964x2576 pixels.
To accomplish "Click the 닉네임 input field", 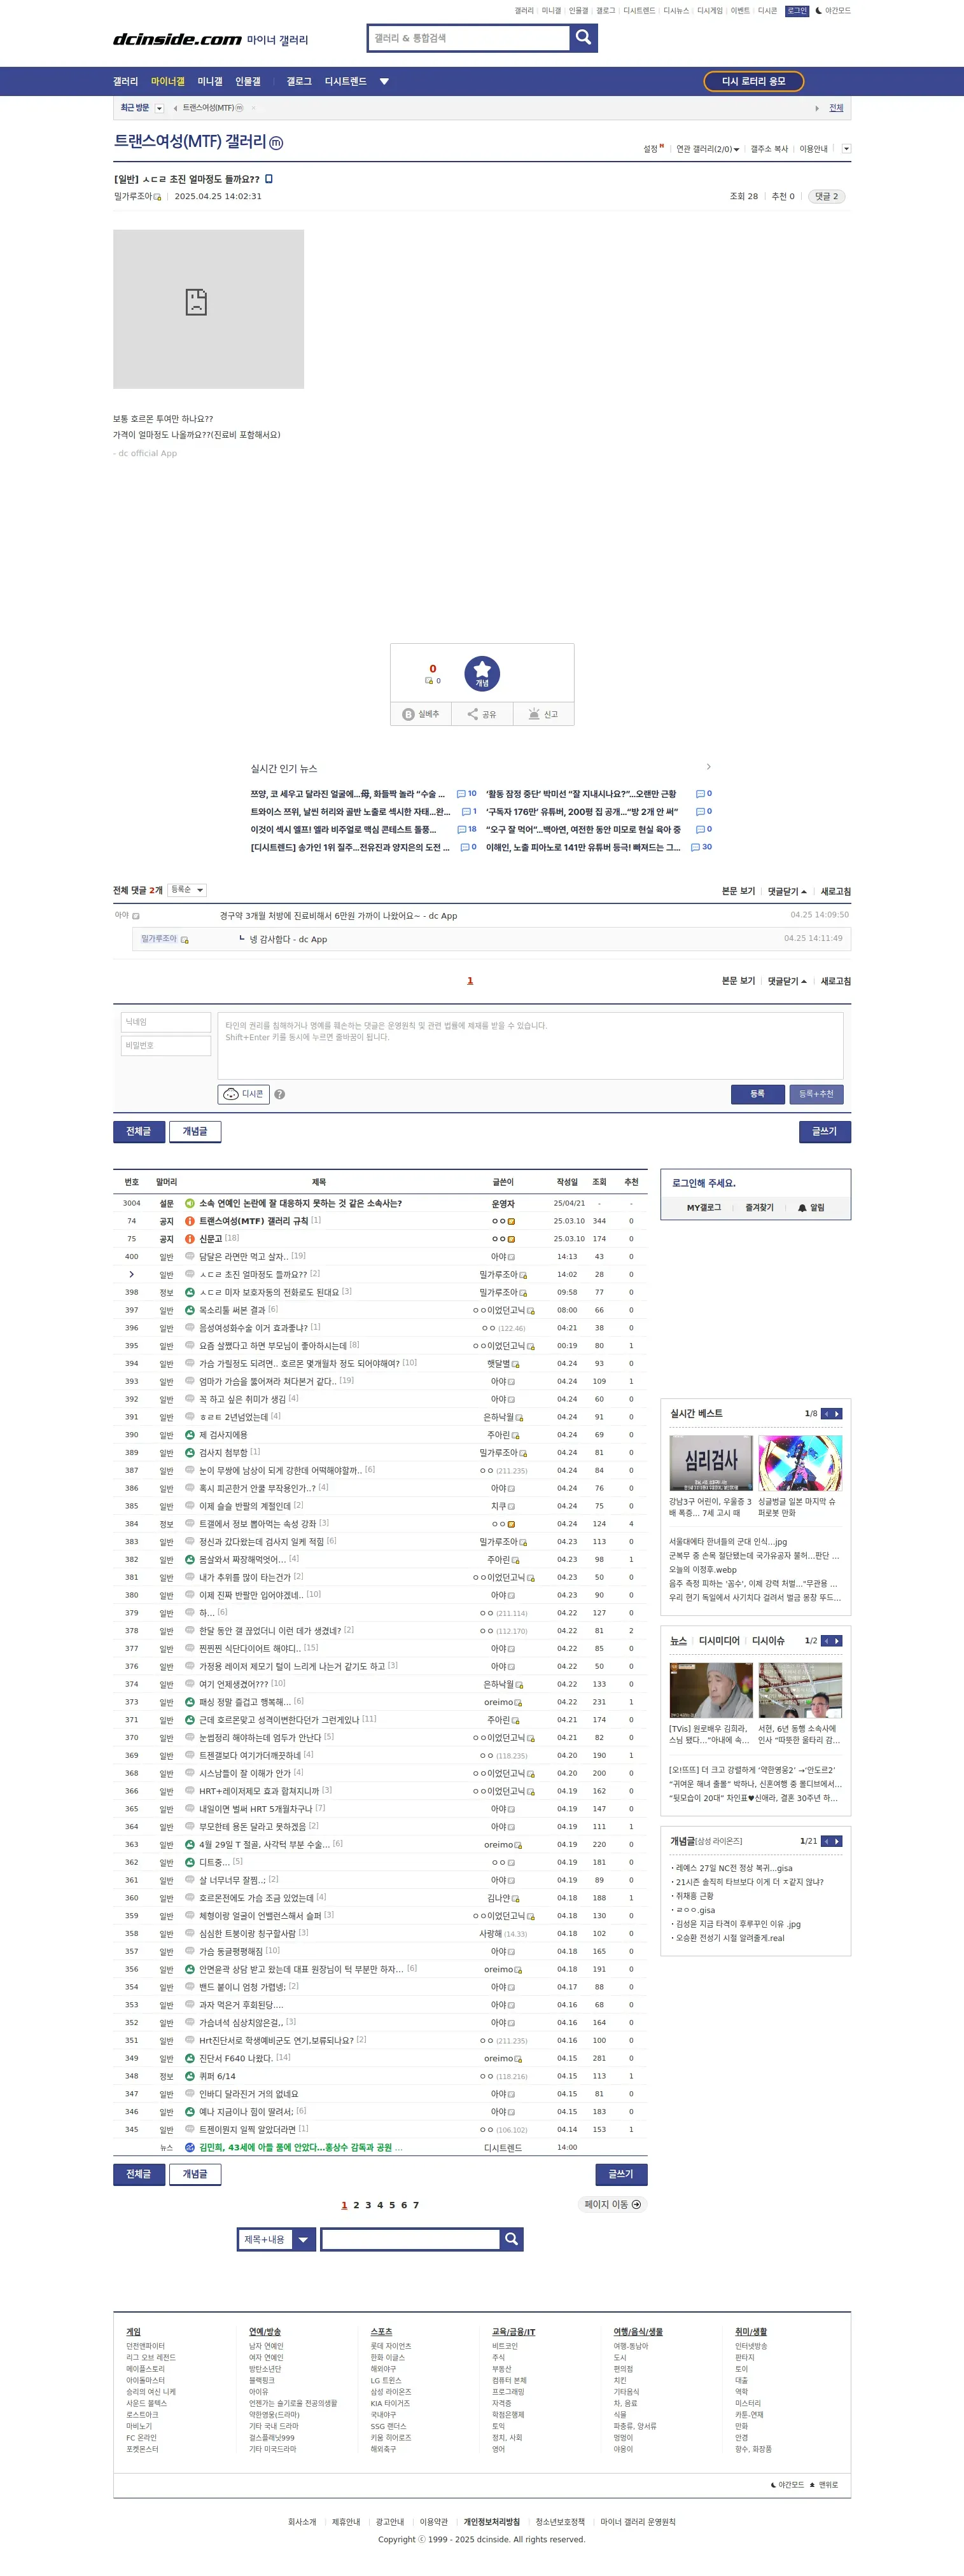I will (x=166, y=1022).
